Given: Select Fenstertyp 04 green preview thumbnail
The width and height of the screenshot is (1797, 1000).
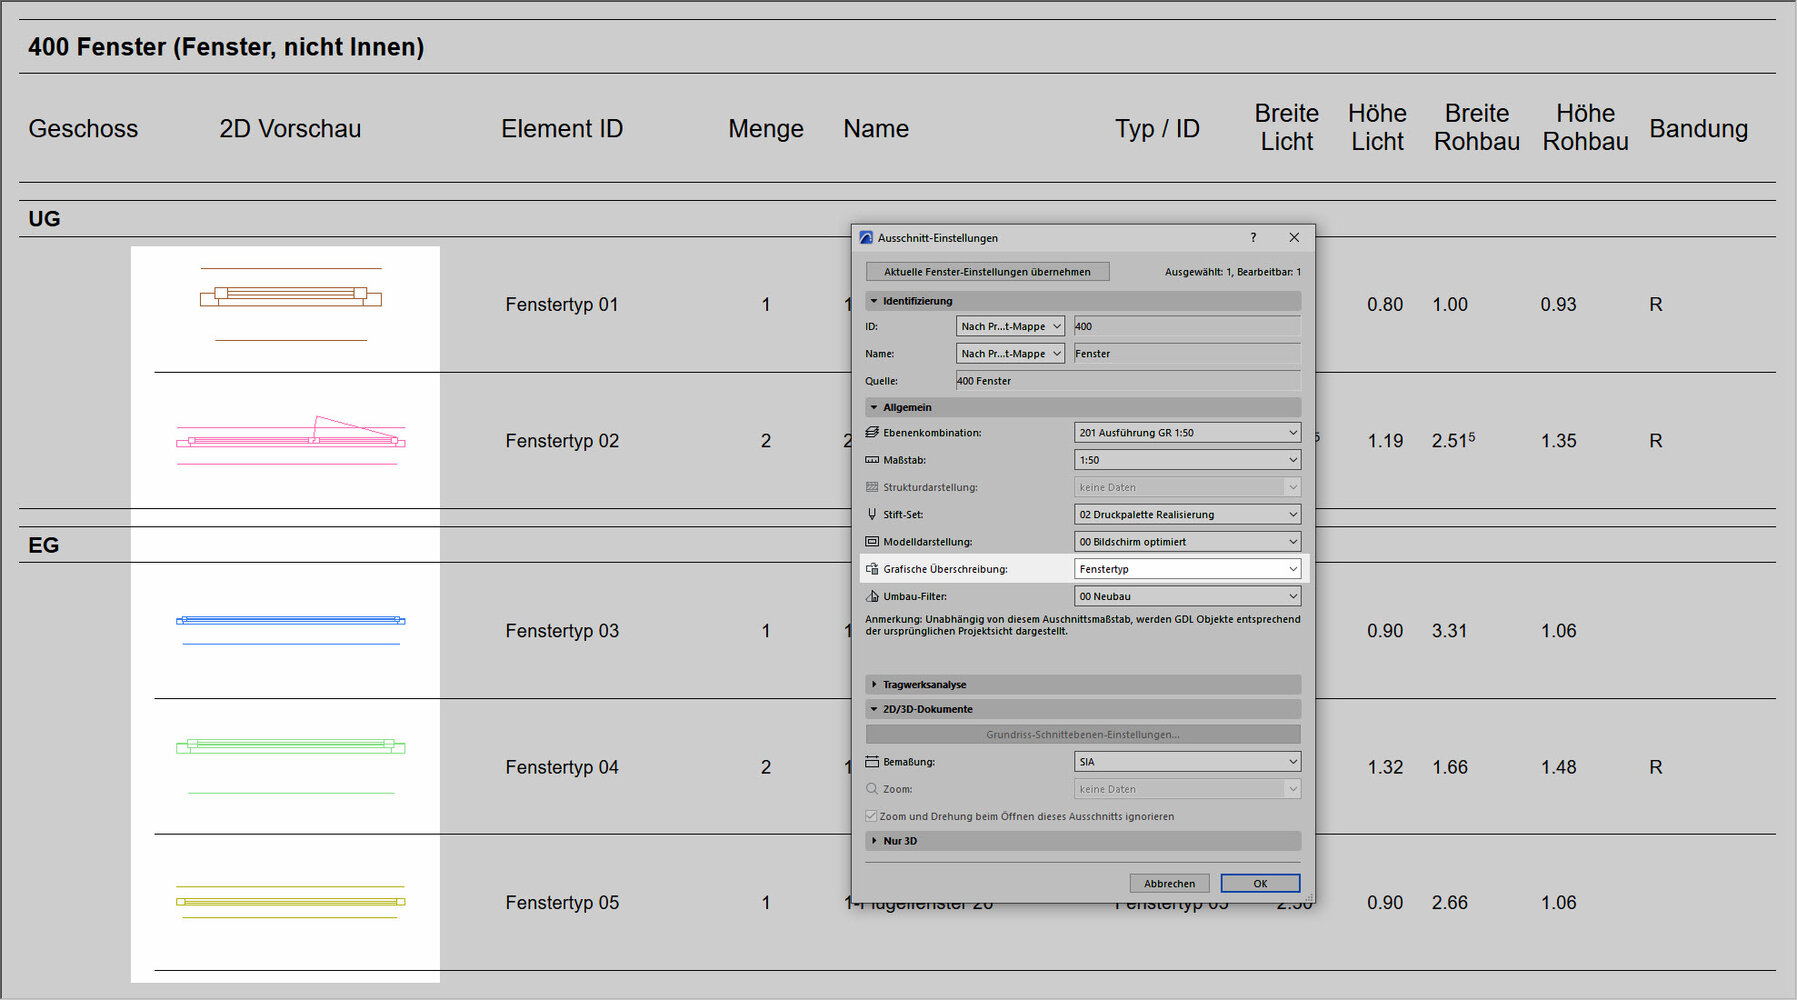Looking at the screenshot, I should click(290, 766).
